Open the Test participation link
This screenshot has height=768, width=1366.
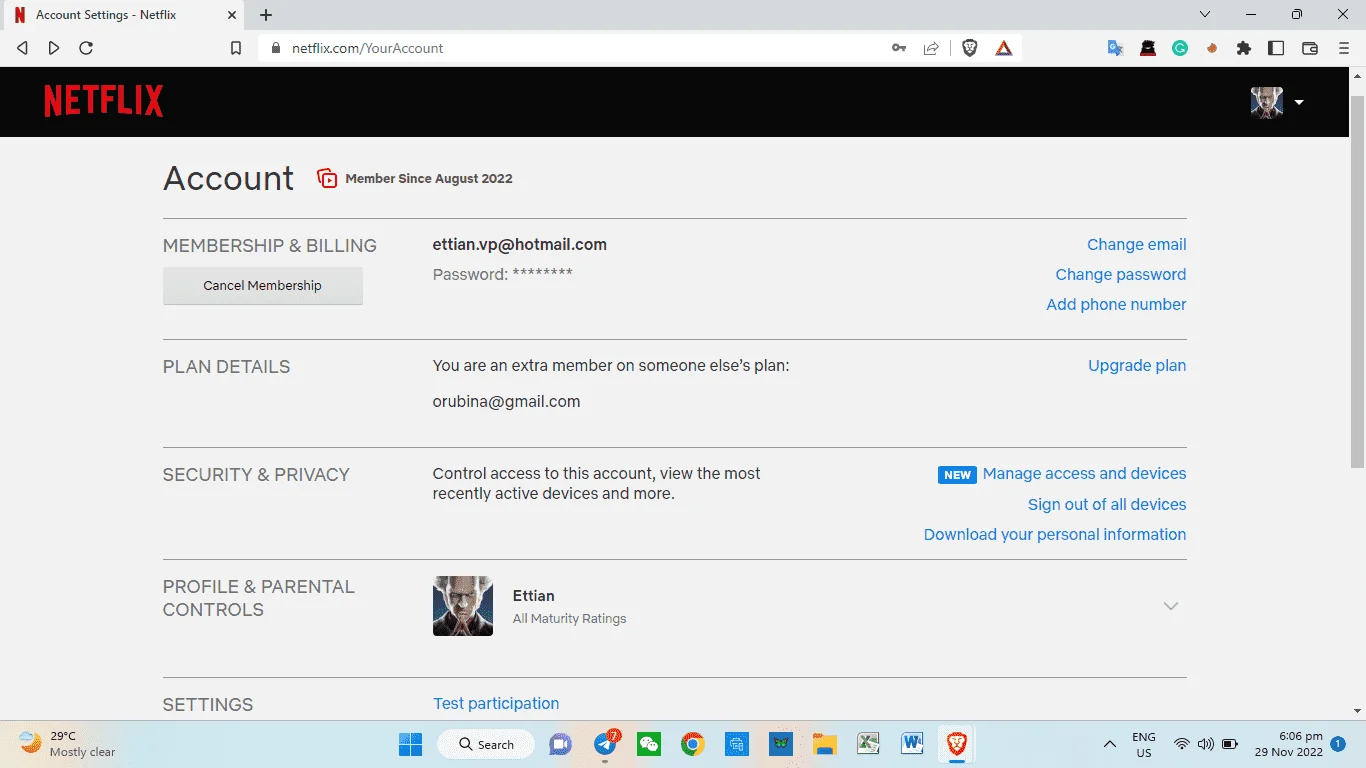click(x=496, y=703)
